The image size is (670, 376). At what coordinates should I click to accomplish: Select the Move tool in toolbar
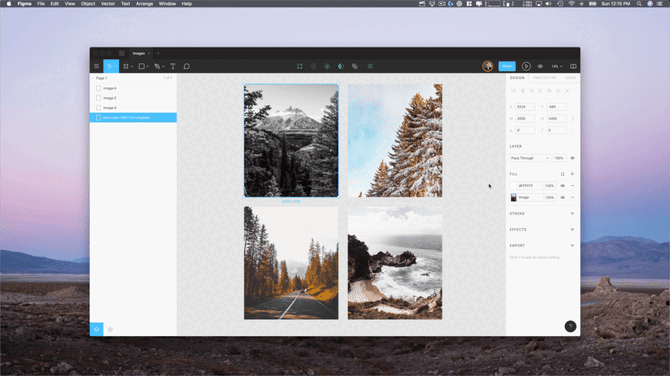click(110, 66)
